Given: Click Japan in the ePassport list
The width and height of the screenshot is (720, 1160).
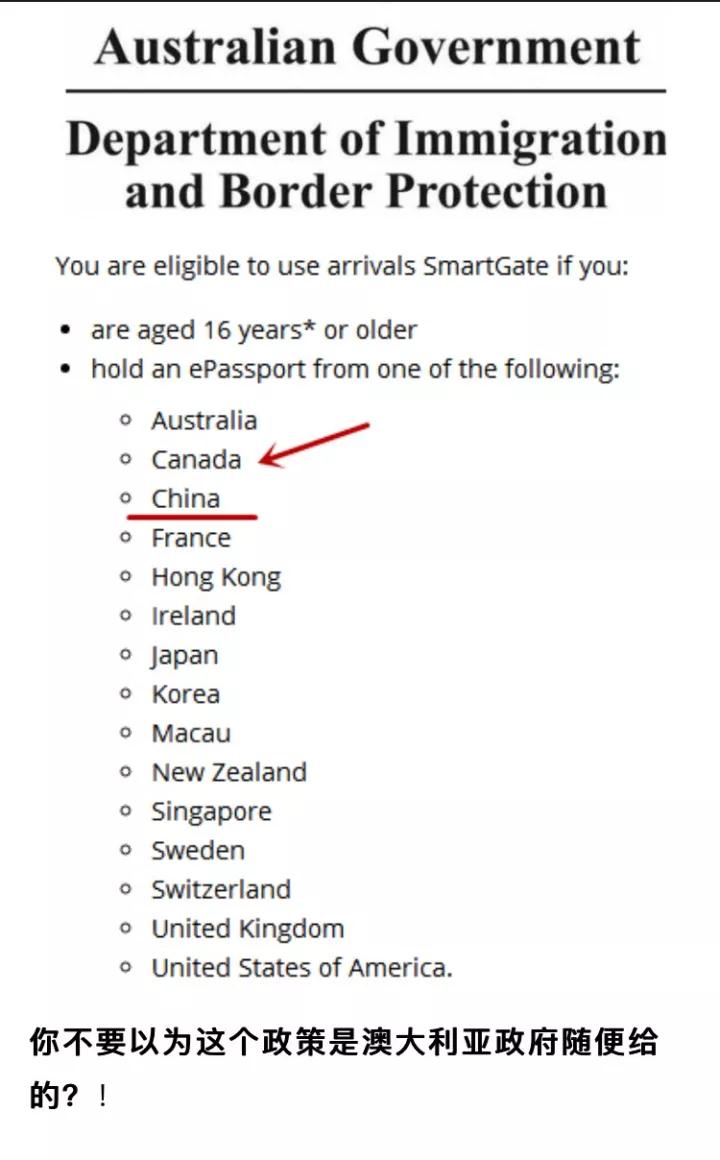Looking at the screenshot, I should point(184,656).
